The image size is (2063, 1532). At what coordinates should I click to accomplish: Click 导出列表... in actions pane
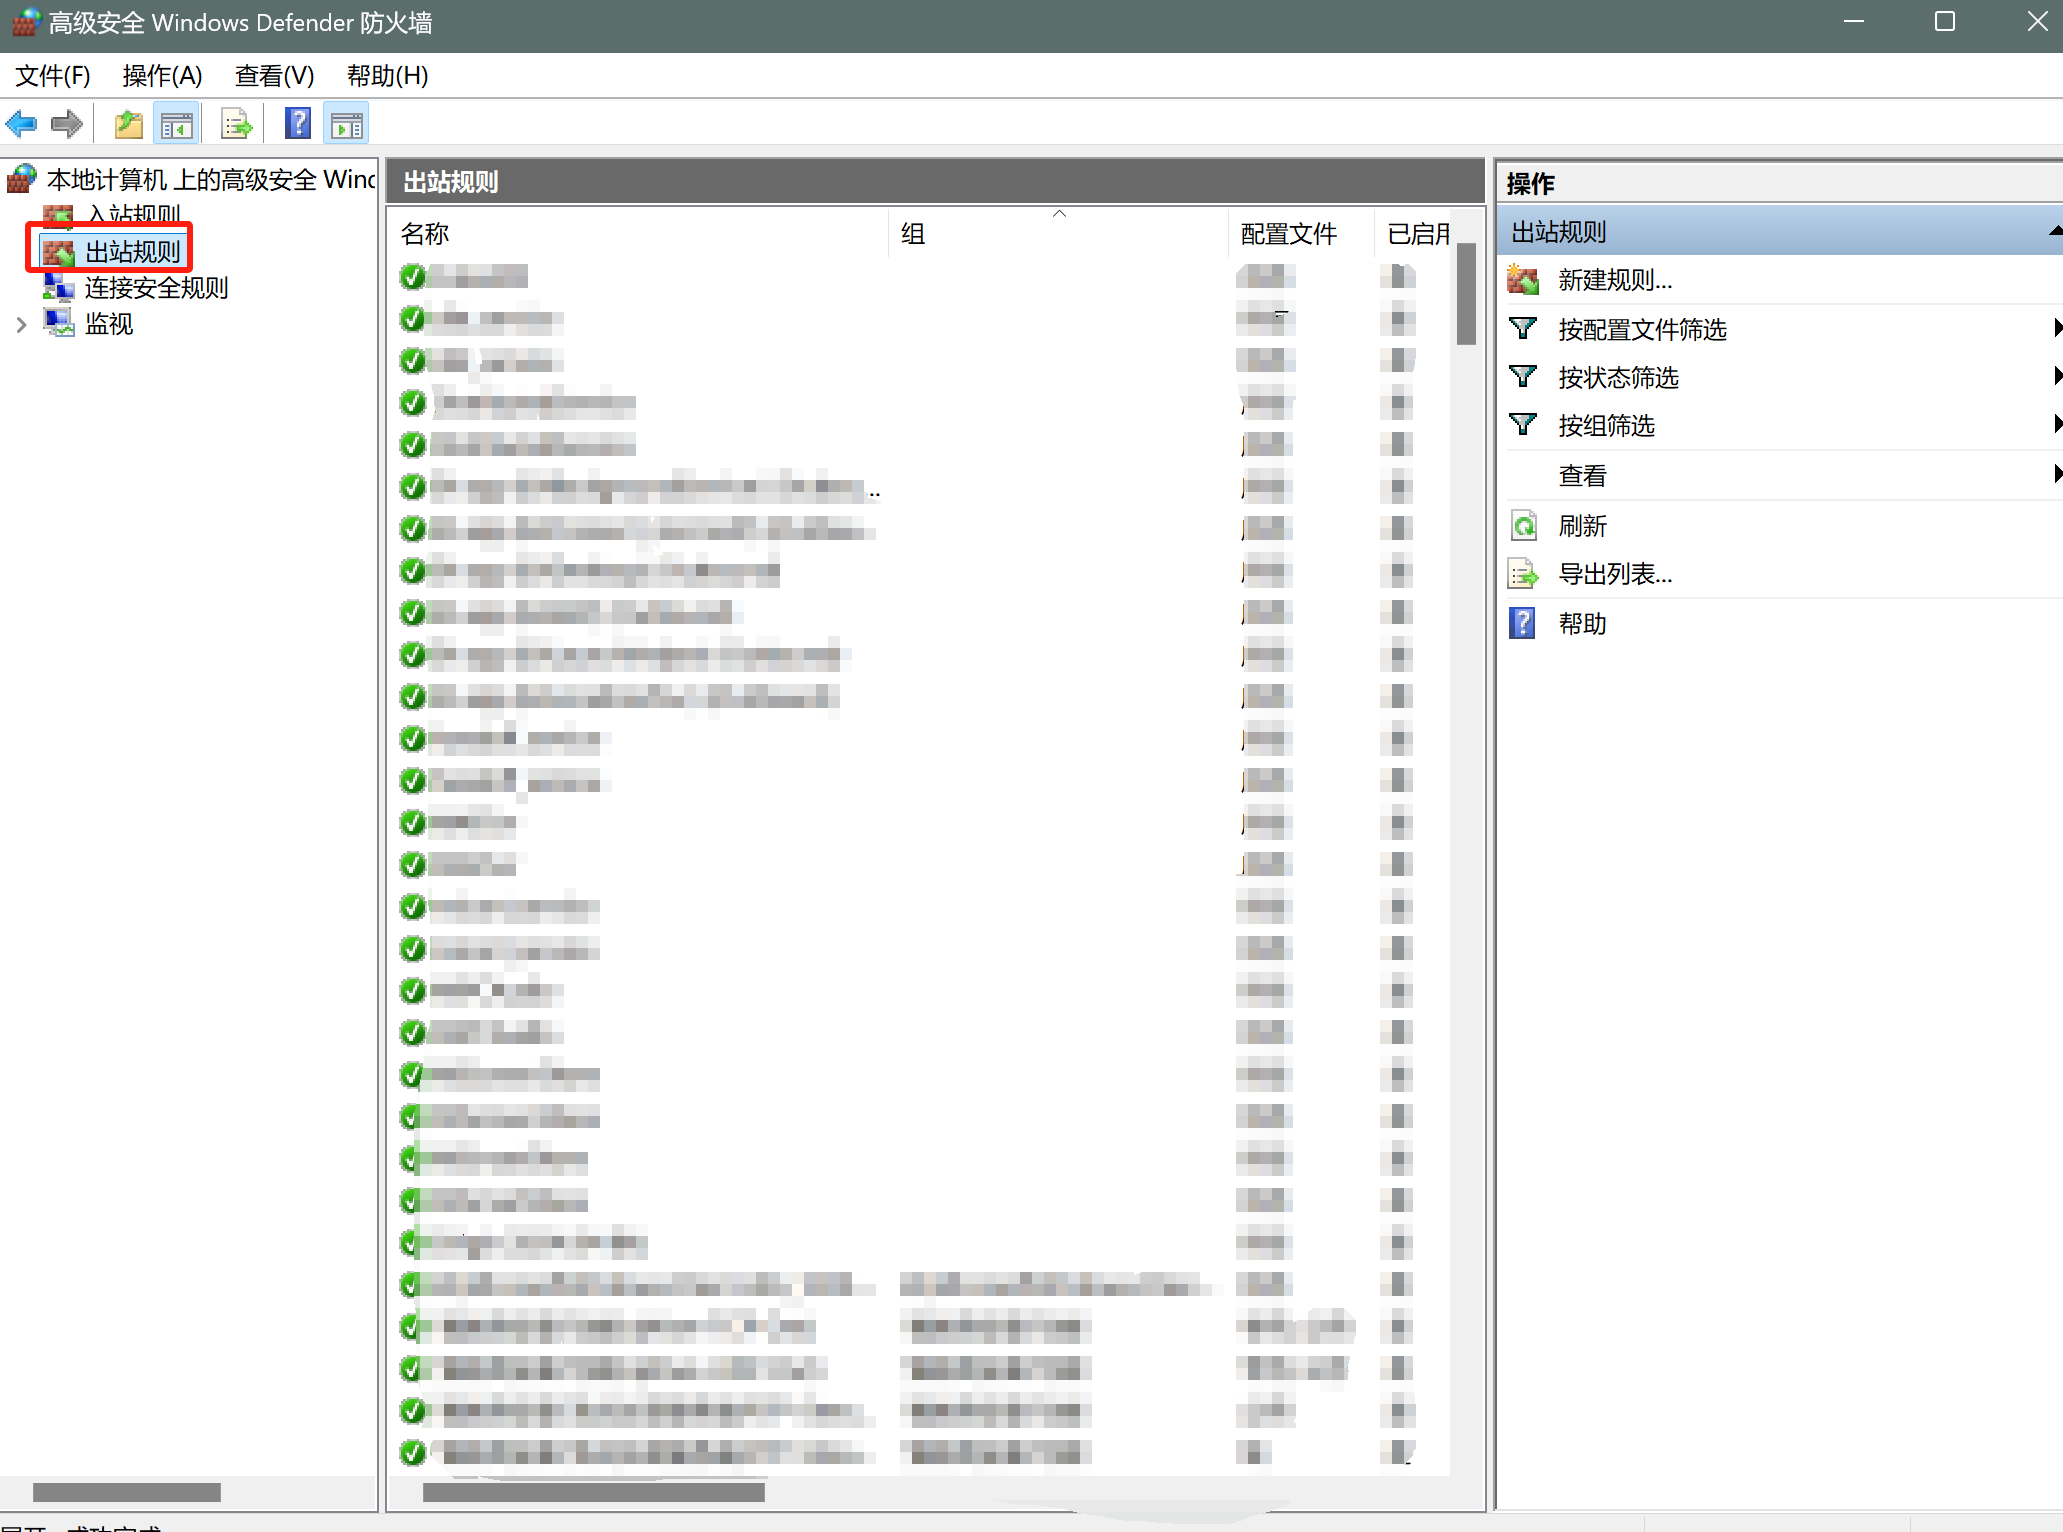[x=1615, y=574]
